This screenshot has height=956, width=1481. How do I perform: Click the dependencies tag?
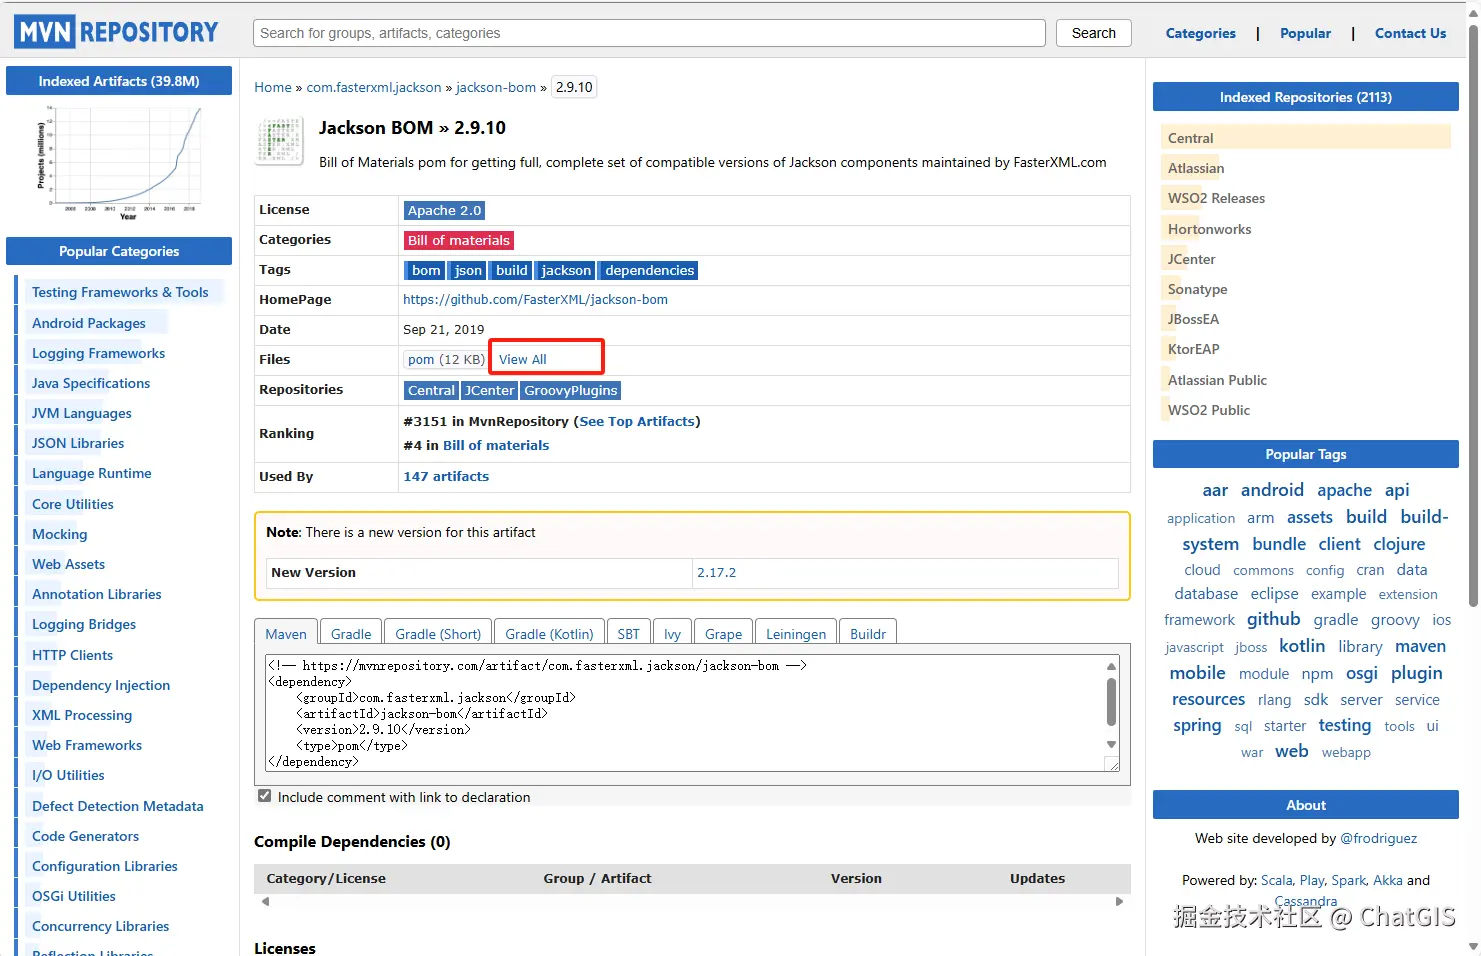click(x=649, y=270)
